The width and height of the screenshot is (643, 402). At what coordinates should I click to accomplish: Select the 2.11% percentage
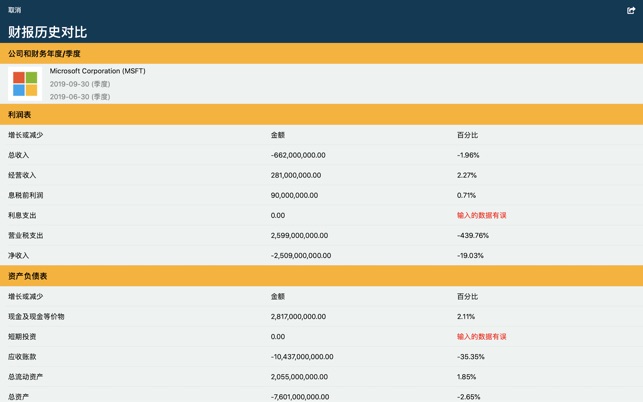pos(466,316)
